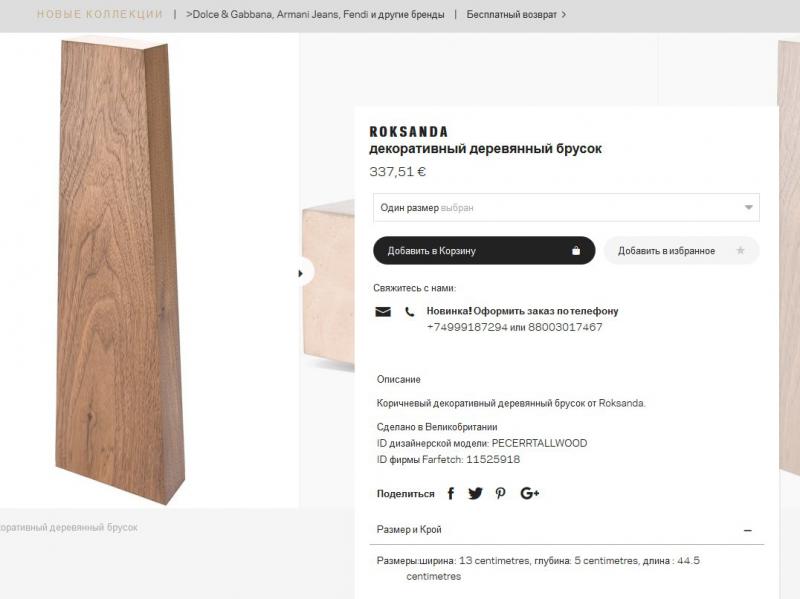800x599 pixels.
Task: Toggle Добавить в избранное favorite
Action: pyautogui.click(x=681, y=251)
